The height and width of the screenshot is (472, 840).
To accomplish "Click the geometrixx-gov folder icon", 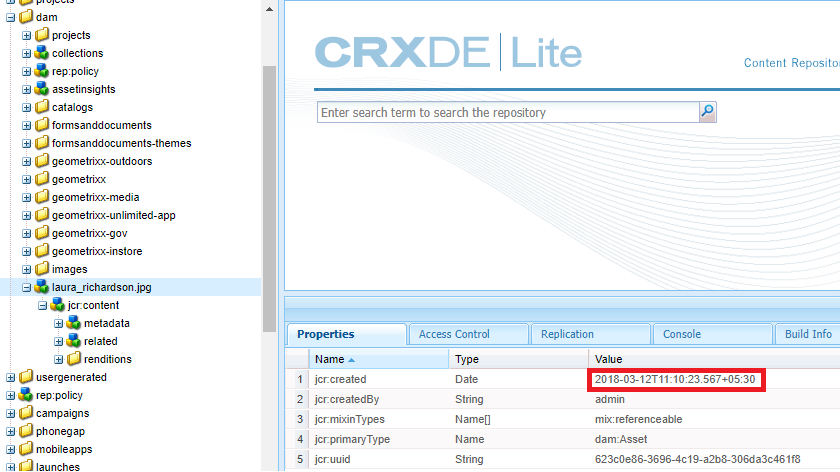I will 42,233.
